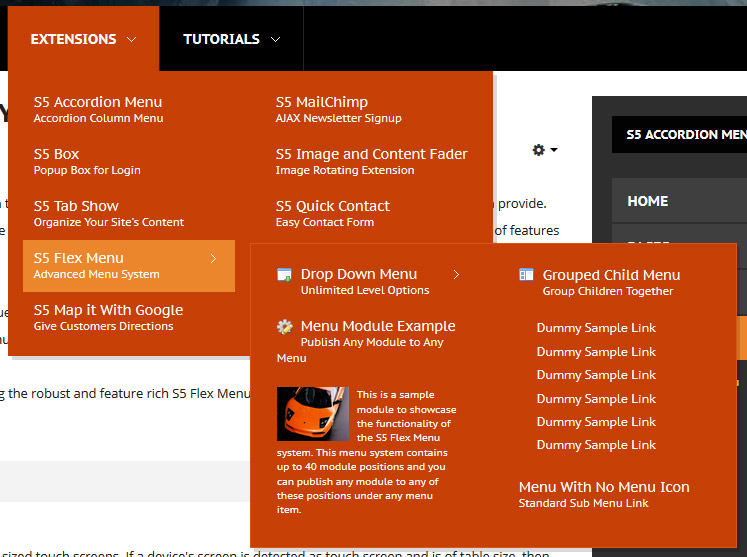
Task: Click the first Dummy Sample Link
Action: click(596, 328)
